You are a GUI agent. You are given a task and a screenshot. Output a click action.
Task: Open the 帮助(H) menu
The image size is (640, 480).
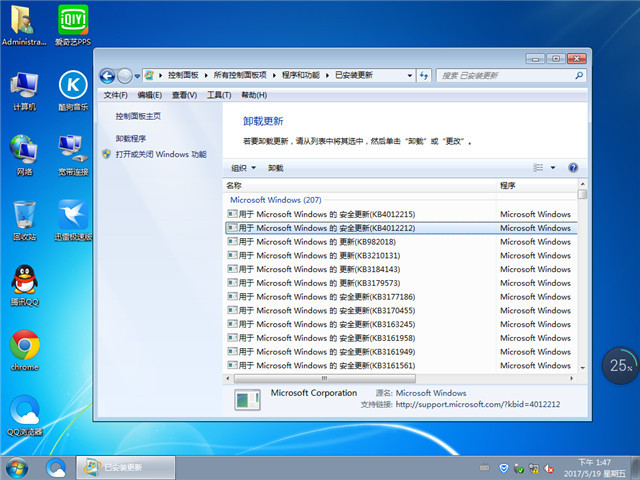click(254, 95)
